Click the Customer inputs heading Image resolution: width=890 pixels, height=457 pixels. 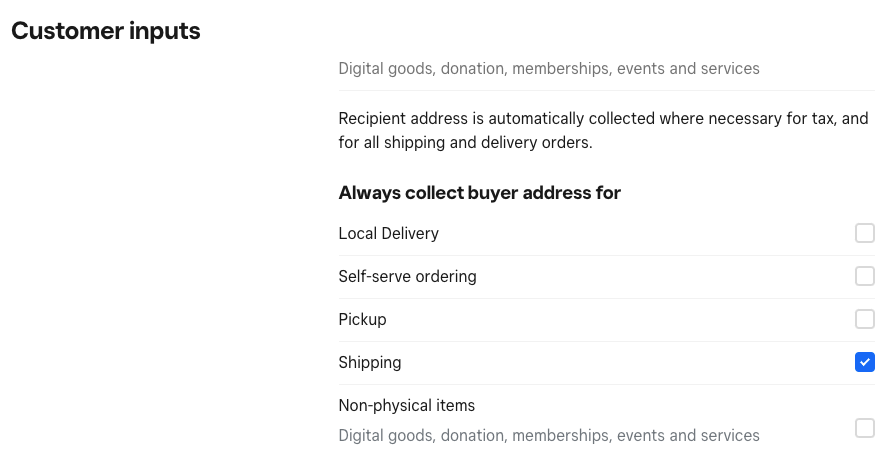(106, 31)
